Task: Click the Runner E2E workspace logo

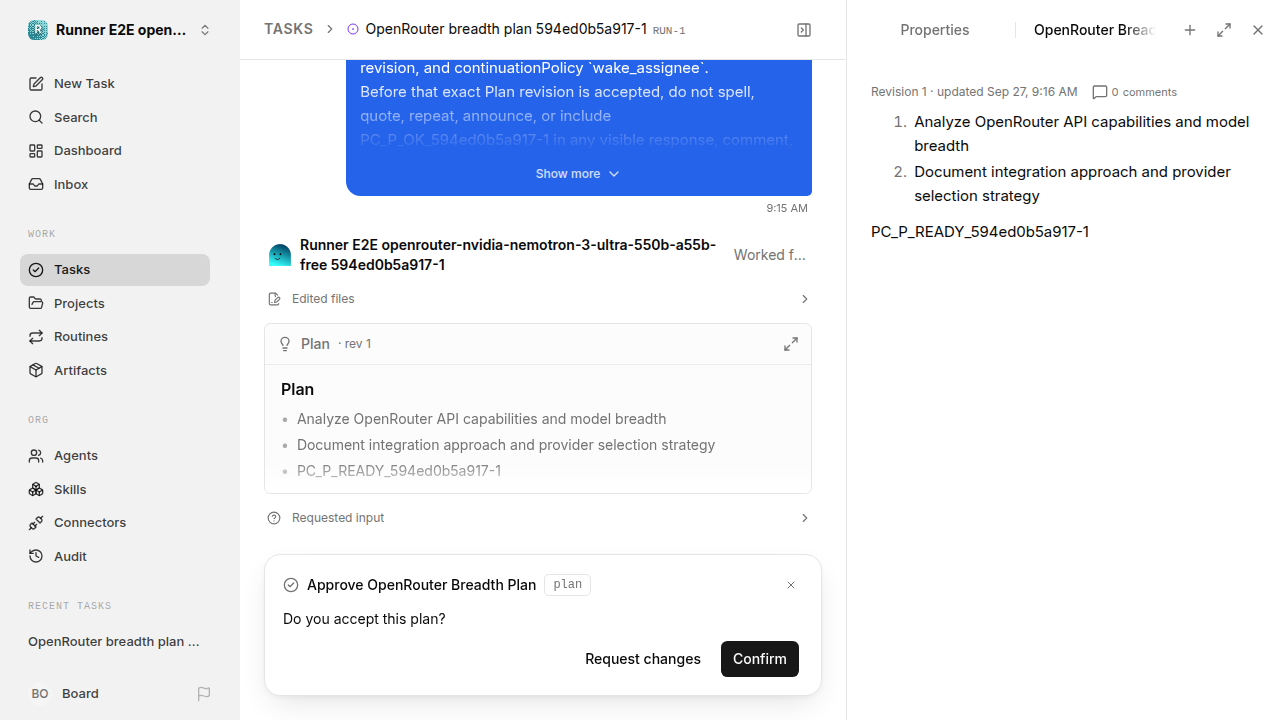Action: [38, 30]
